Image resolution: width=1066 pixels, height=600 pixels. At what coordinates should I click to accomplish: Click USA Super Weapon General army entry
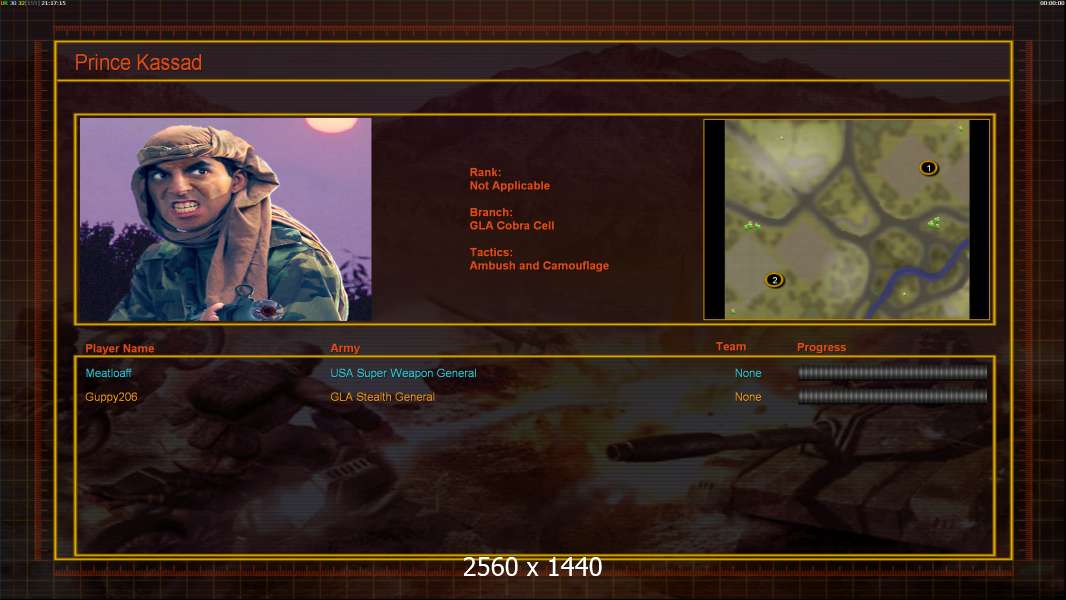click(403, 373)
